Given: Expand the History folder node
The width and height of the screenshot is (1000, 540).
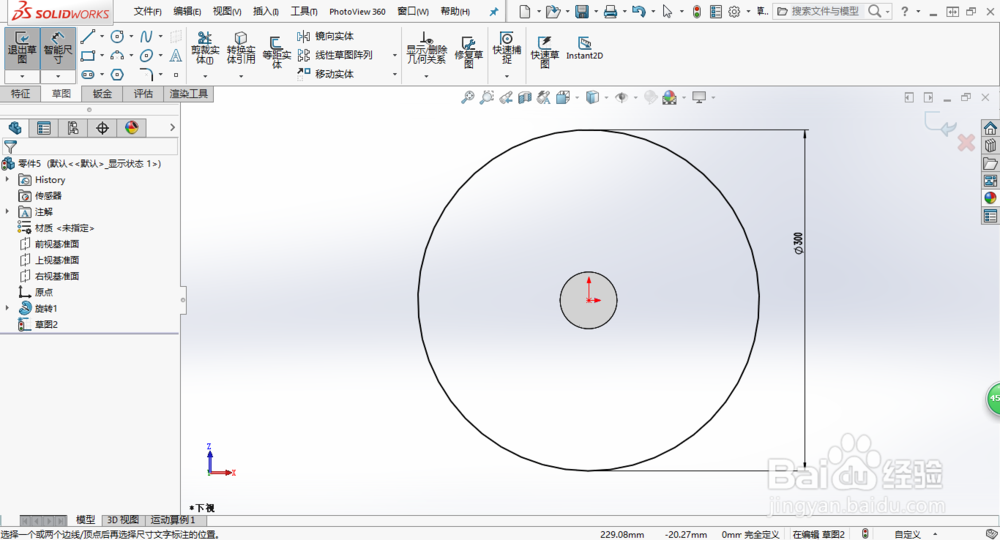Looking at the screenshot, I should (x=8, y=180).
